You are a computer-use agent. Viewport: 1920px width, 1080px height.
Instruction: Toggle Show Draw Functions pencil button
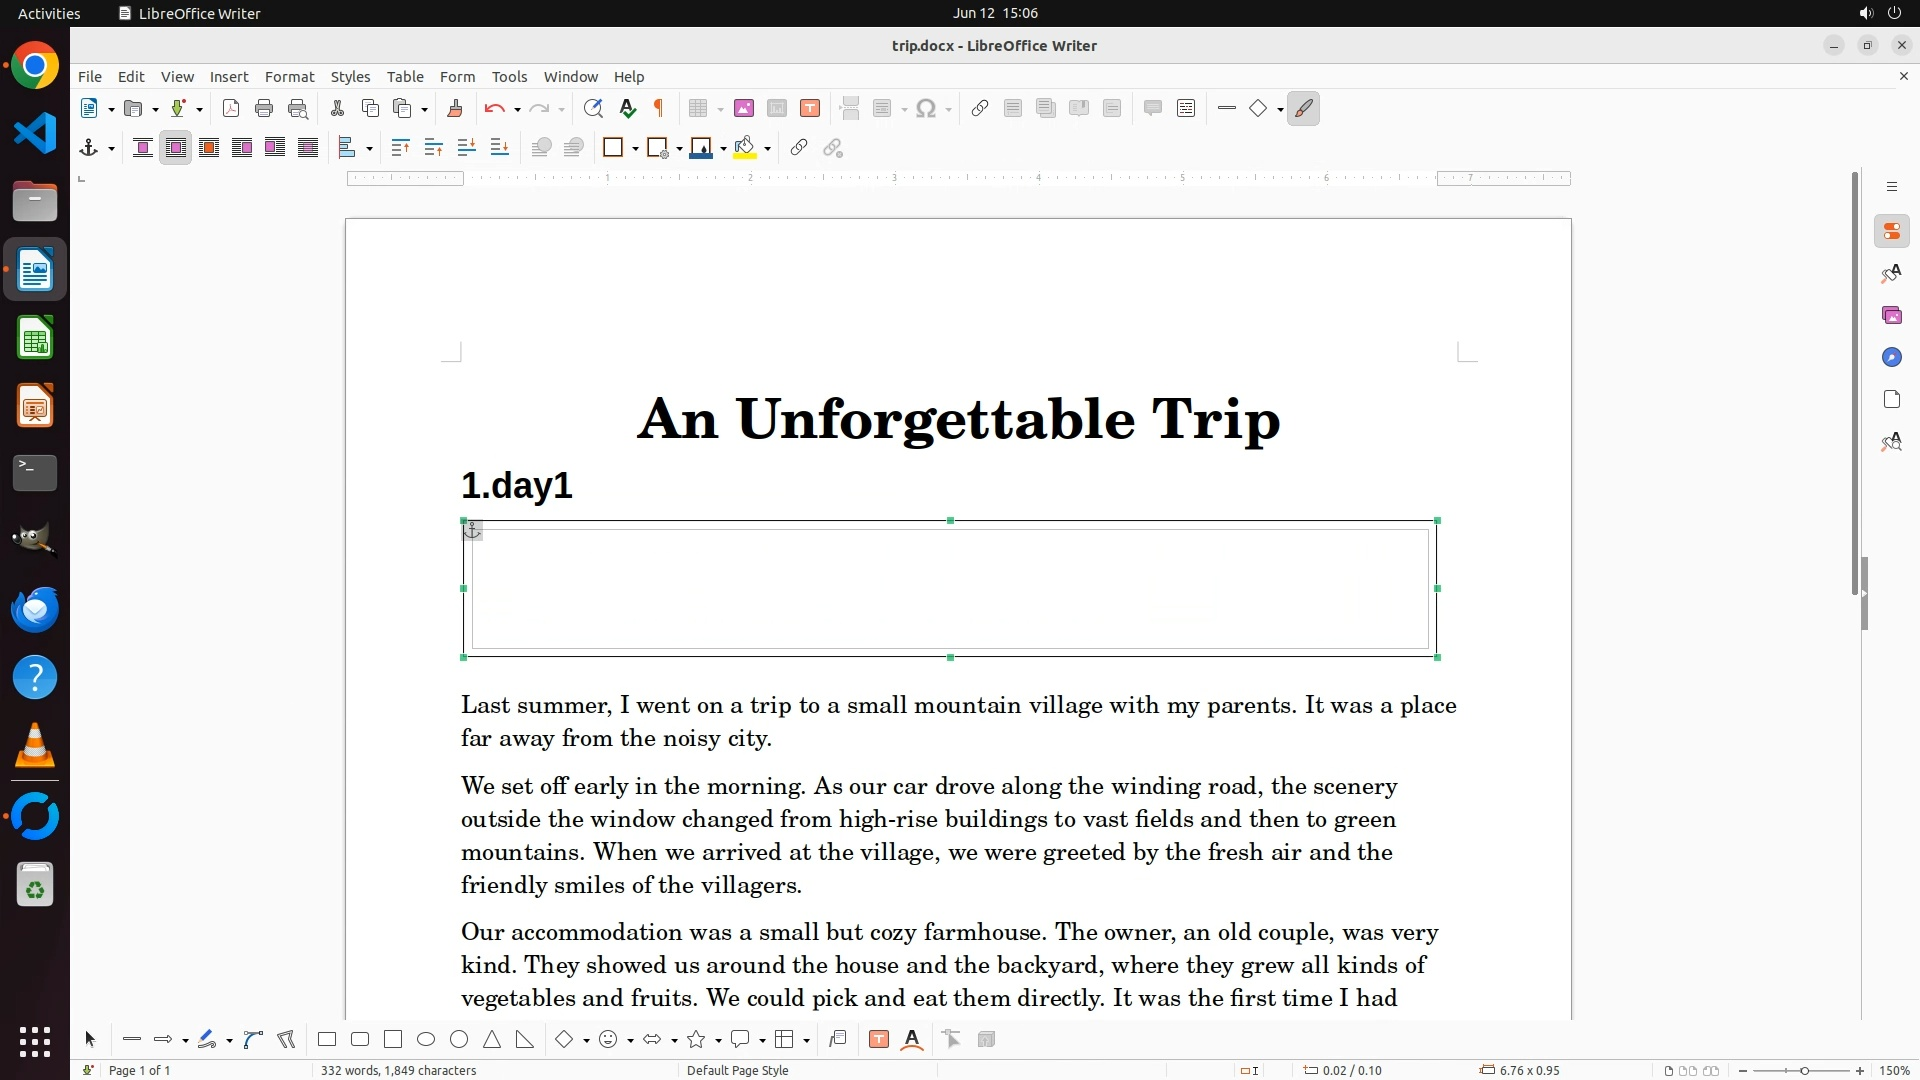(1303, 108)
